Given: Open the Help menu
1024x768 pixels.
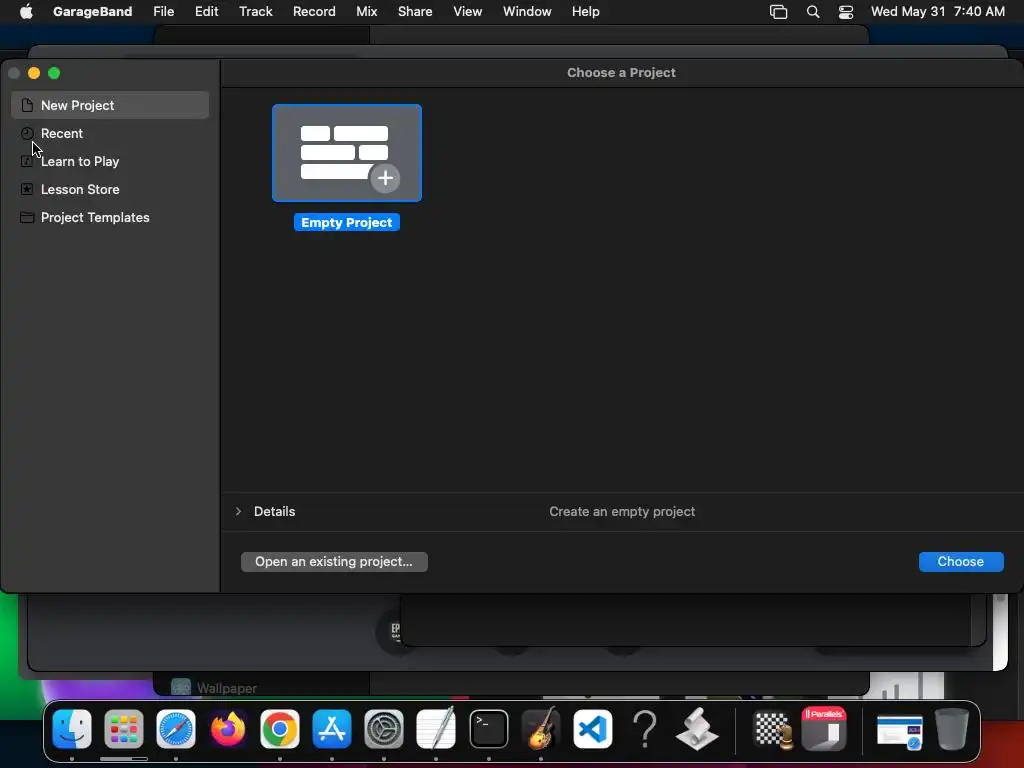Looking at the screenshot, I should coord(585,11).
